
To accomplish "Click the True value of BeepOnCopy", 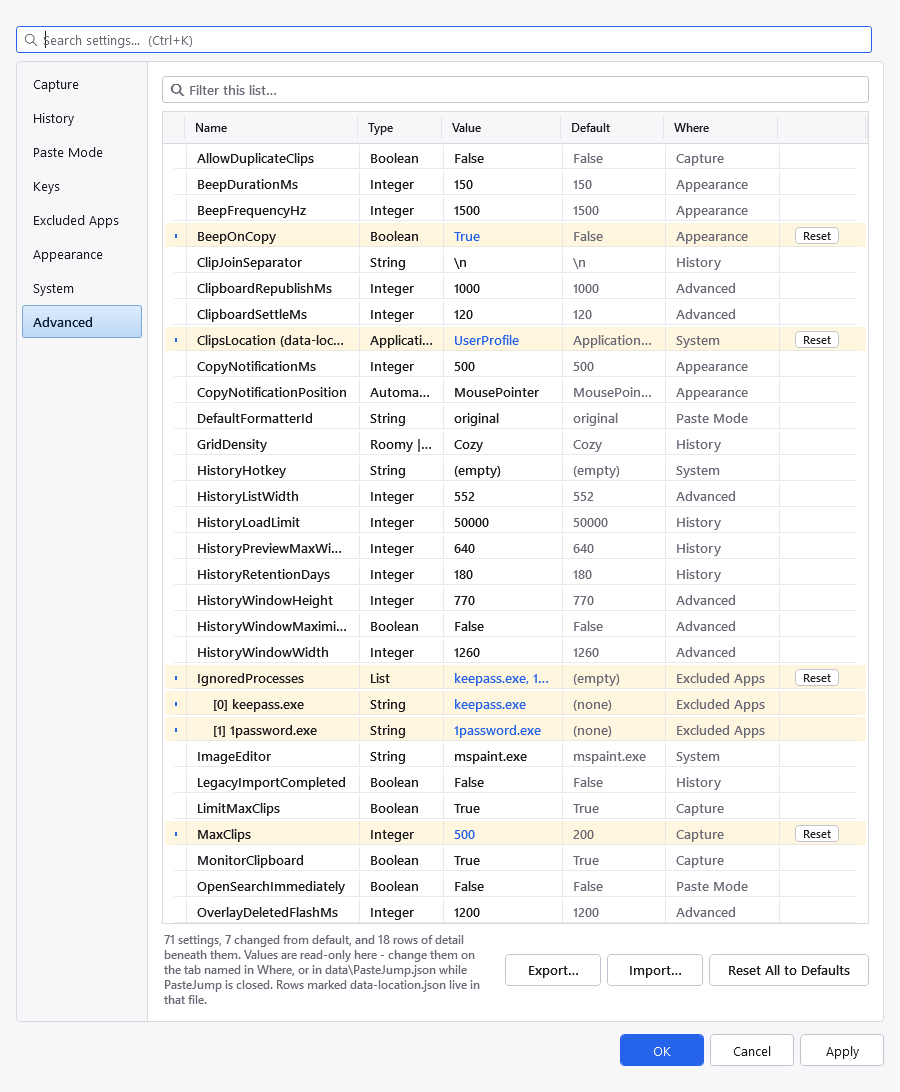I will click(467, 236).
